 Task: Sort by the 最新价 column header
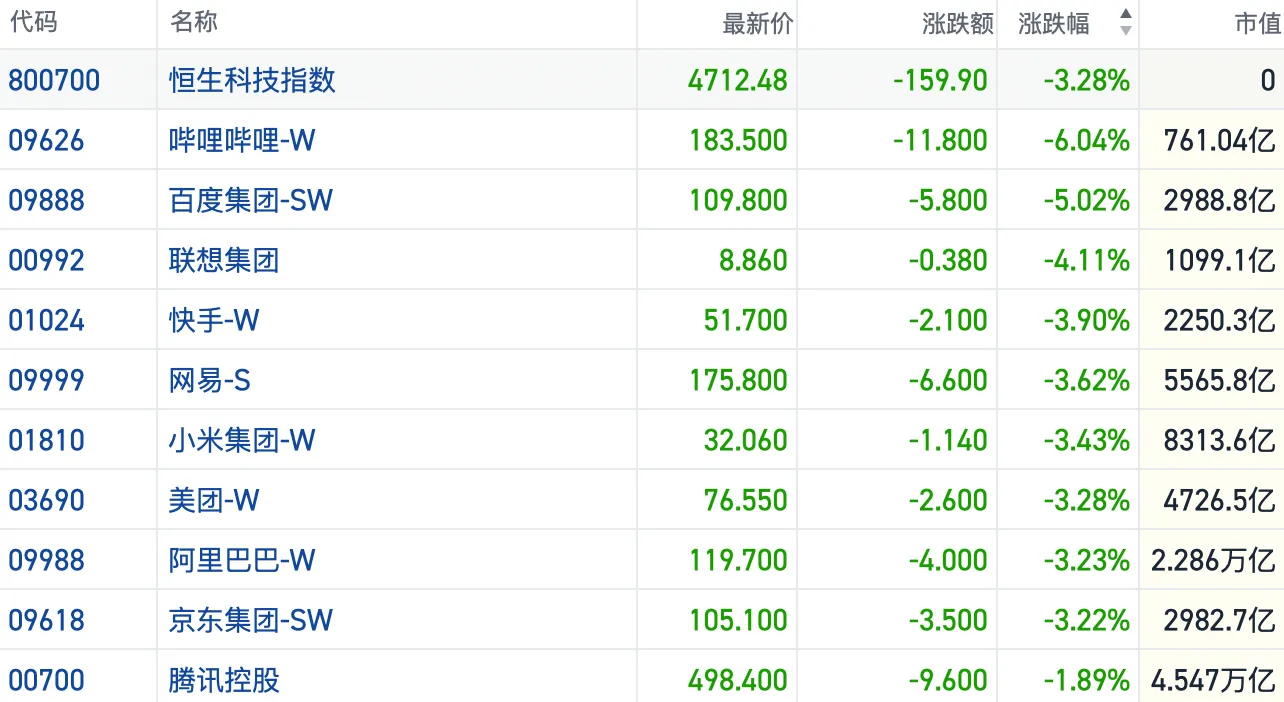pyautogui.click(x=757, y=24)
